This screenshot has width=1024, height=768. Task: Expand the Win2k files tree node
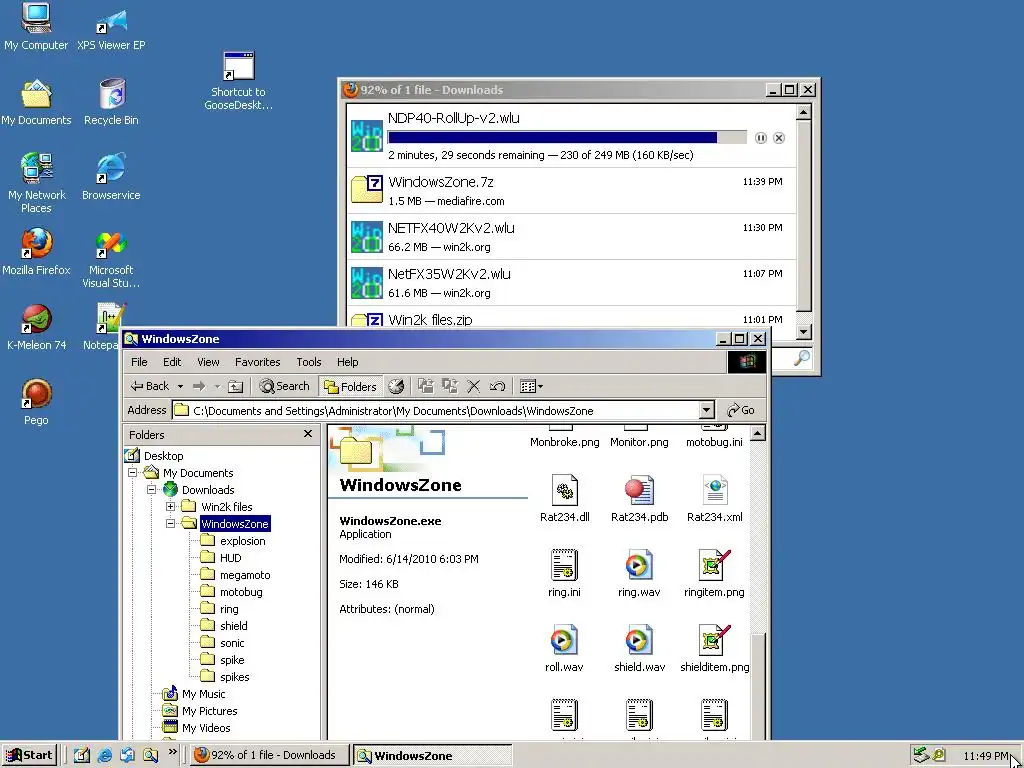170,506
